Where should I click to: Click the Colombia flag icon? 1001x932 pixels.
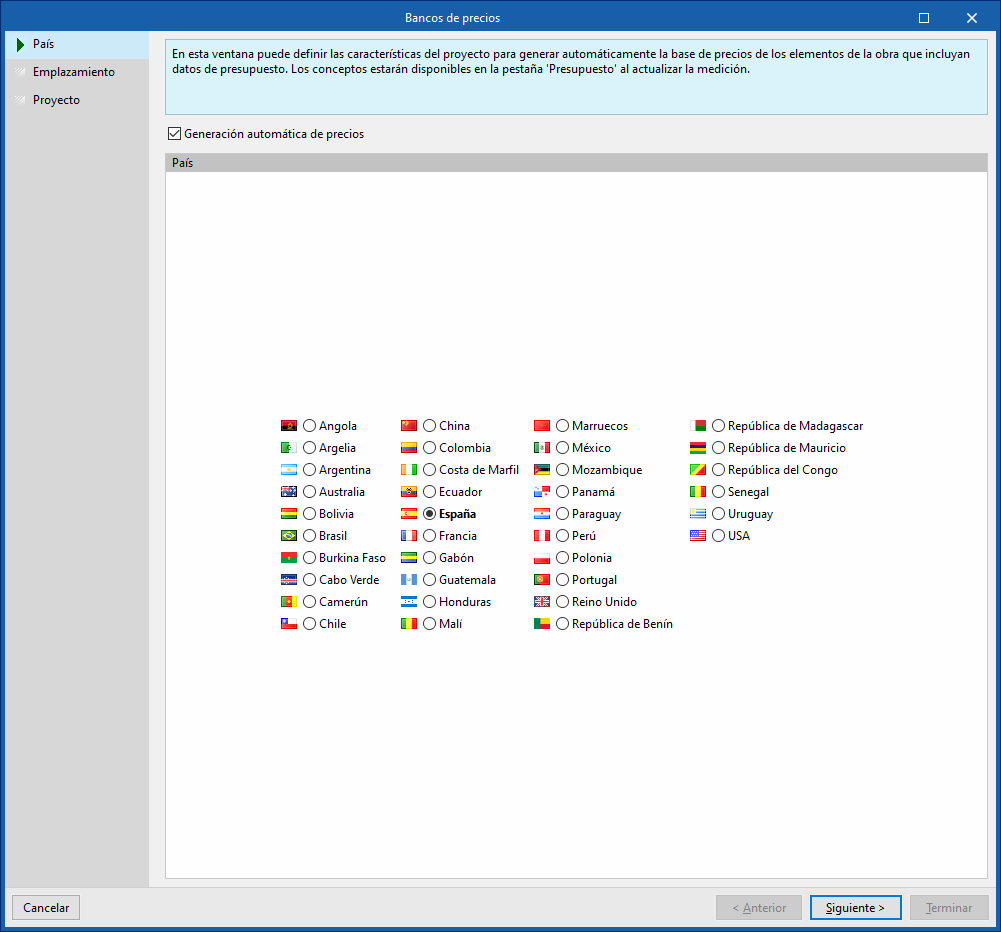click(409, 447)
